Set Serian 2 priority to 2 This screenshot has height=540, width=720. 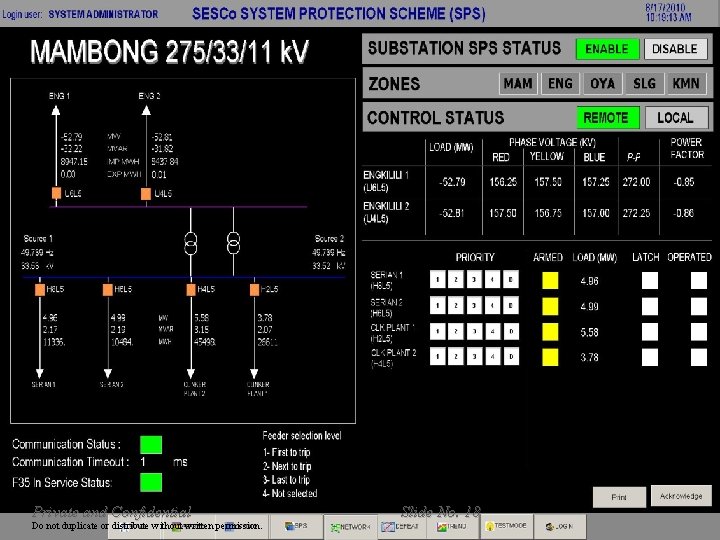point(456,305)
